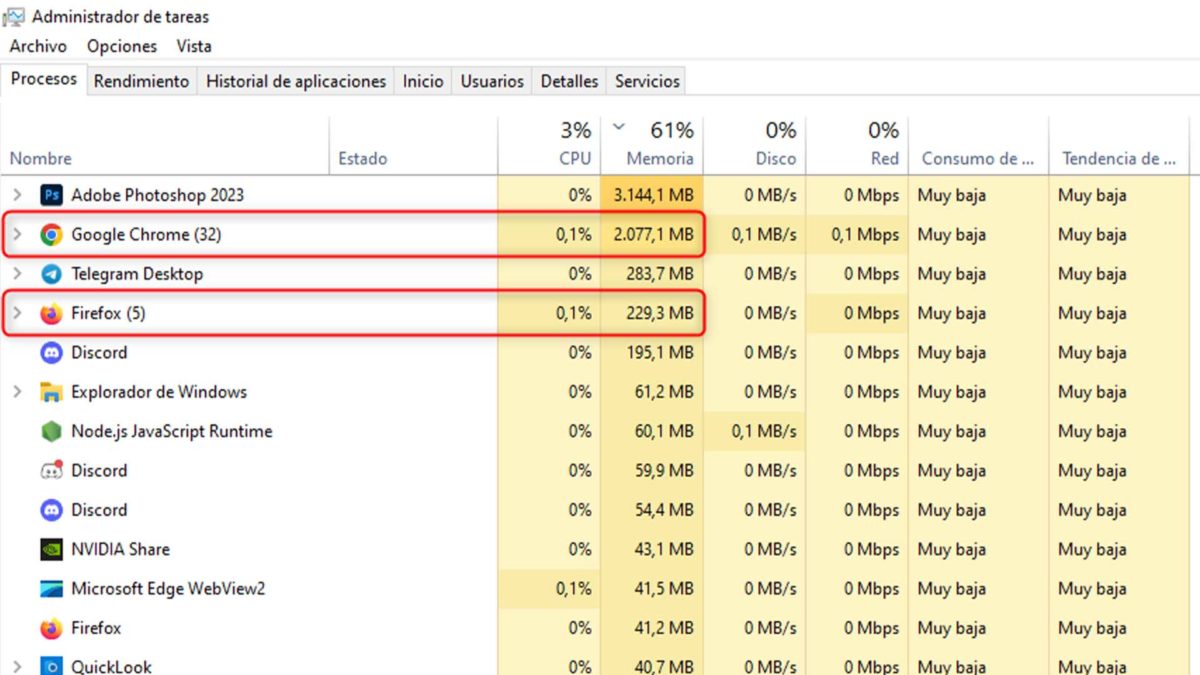Click the 2.077,1 MB memory value
This screenshot has width=1200, height=675.
tap(654, 235)
